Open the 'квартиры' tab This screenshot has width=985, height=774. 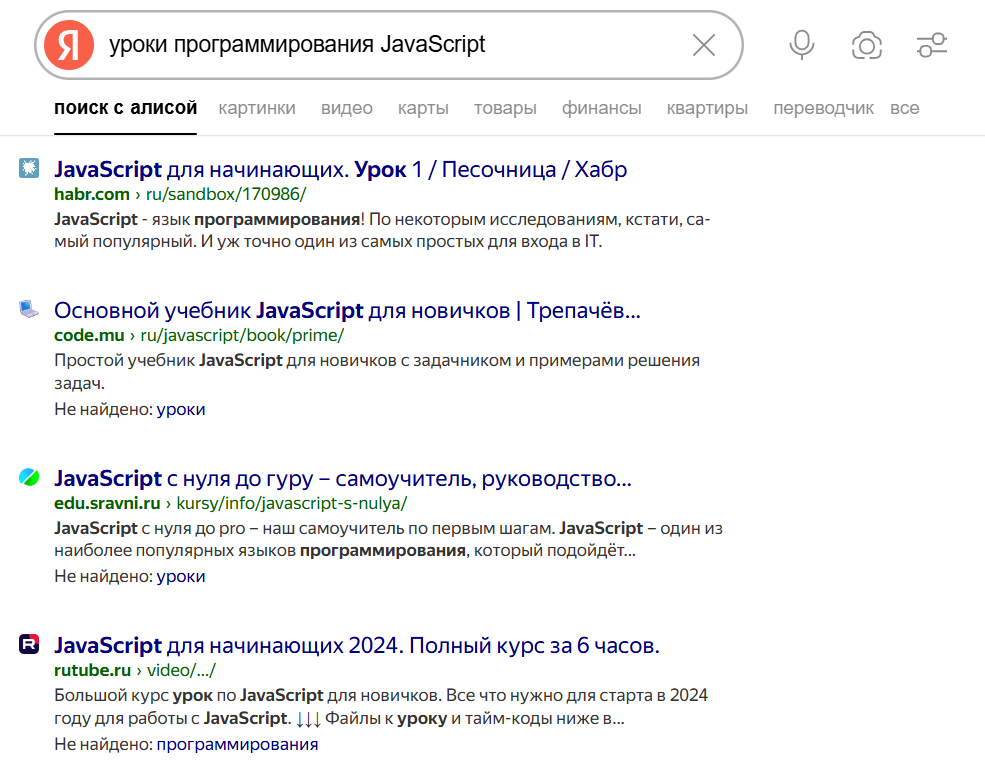tap(707, 108)
